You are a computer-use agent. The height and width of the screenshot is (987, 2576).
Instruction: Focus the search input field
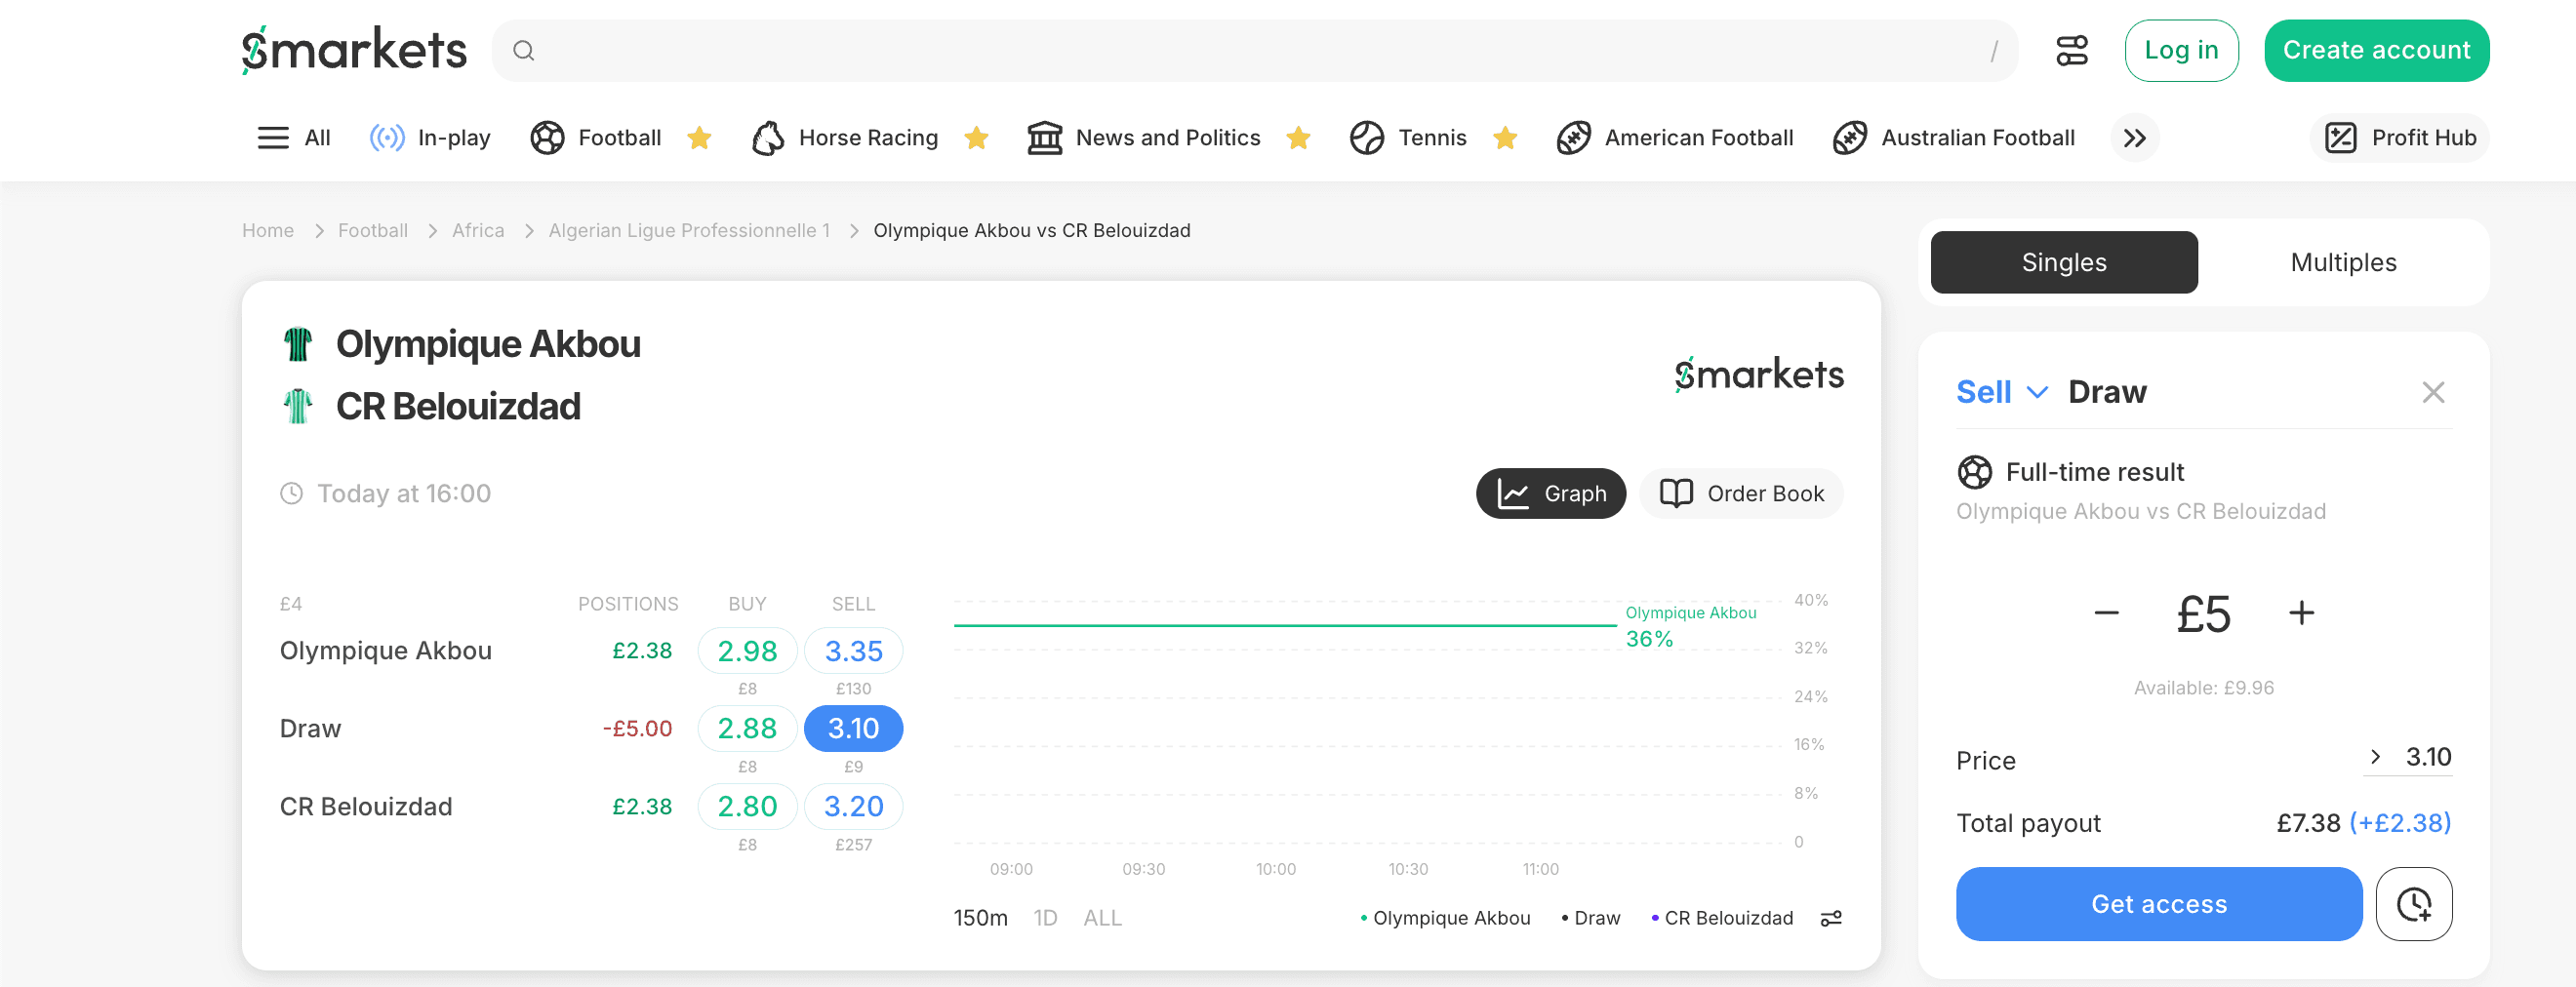pos(1254,51)
